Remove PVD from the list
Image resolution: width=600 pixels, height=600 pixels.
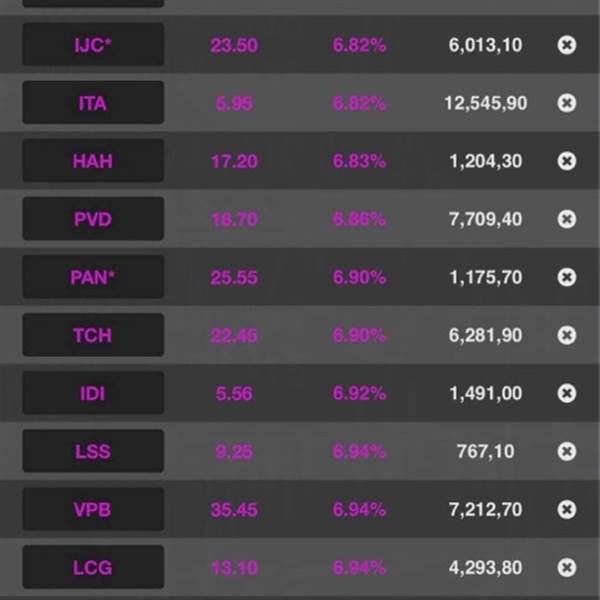point(567,219)
